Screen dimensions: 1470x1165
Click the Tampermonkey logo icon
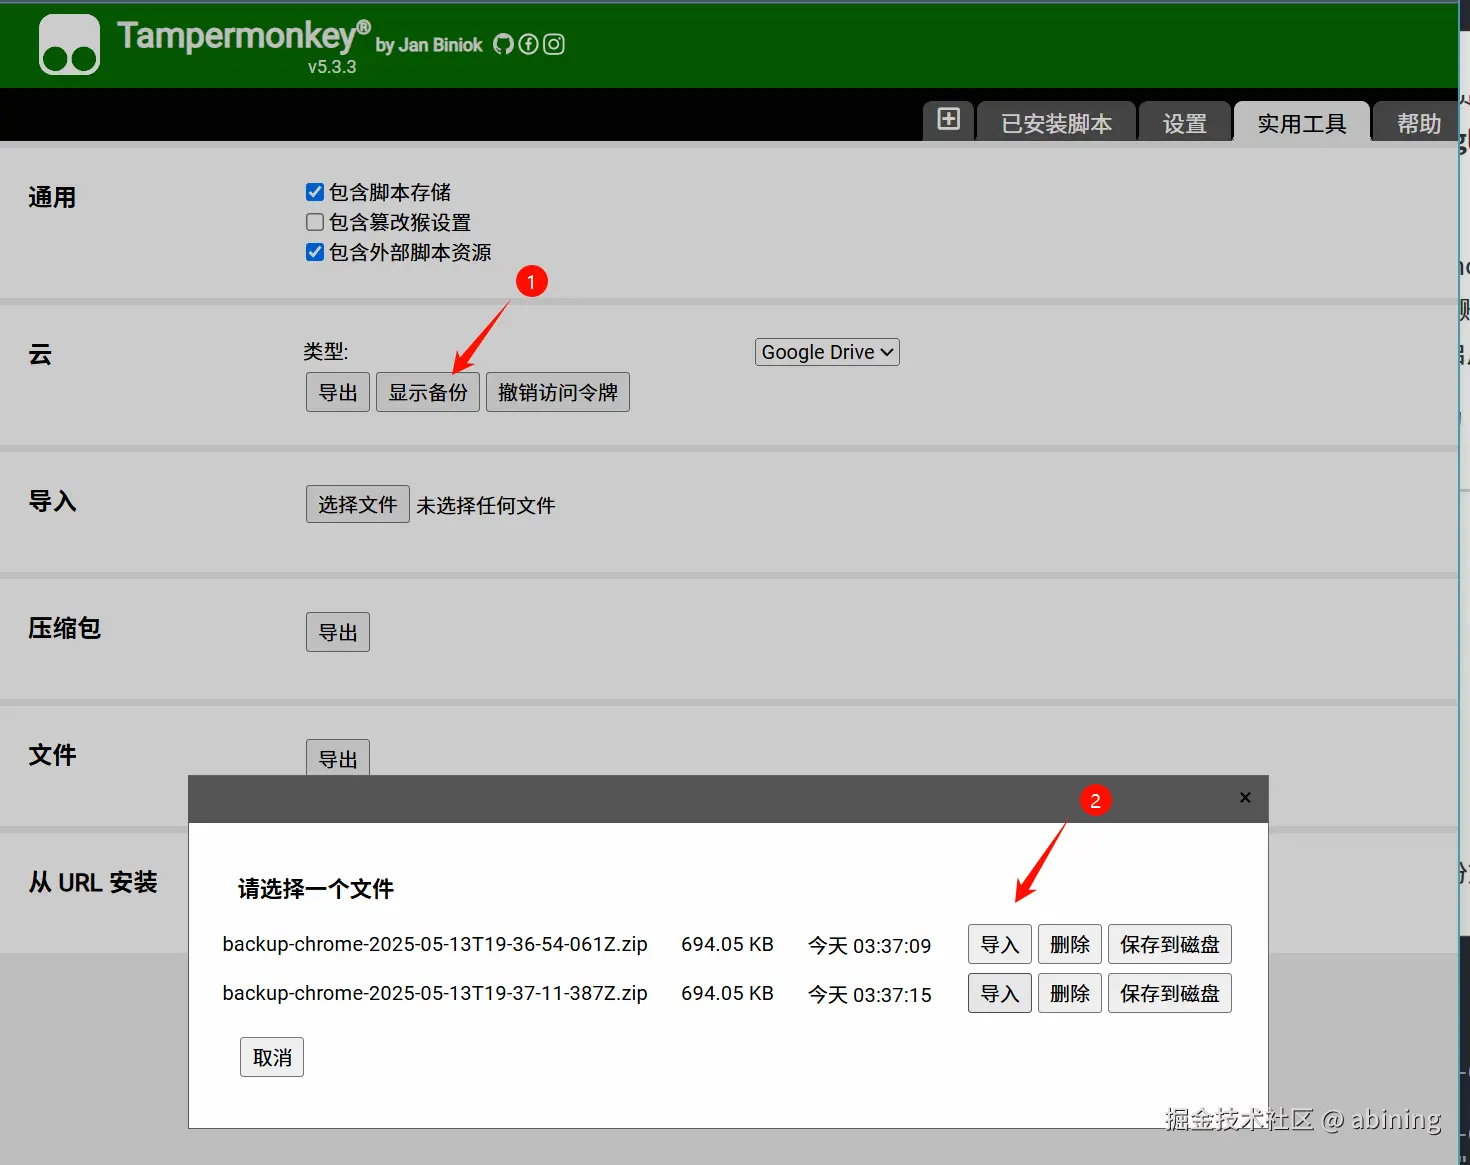pyautogui.click(x=69, y=45)
